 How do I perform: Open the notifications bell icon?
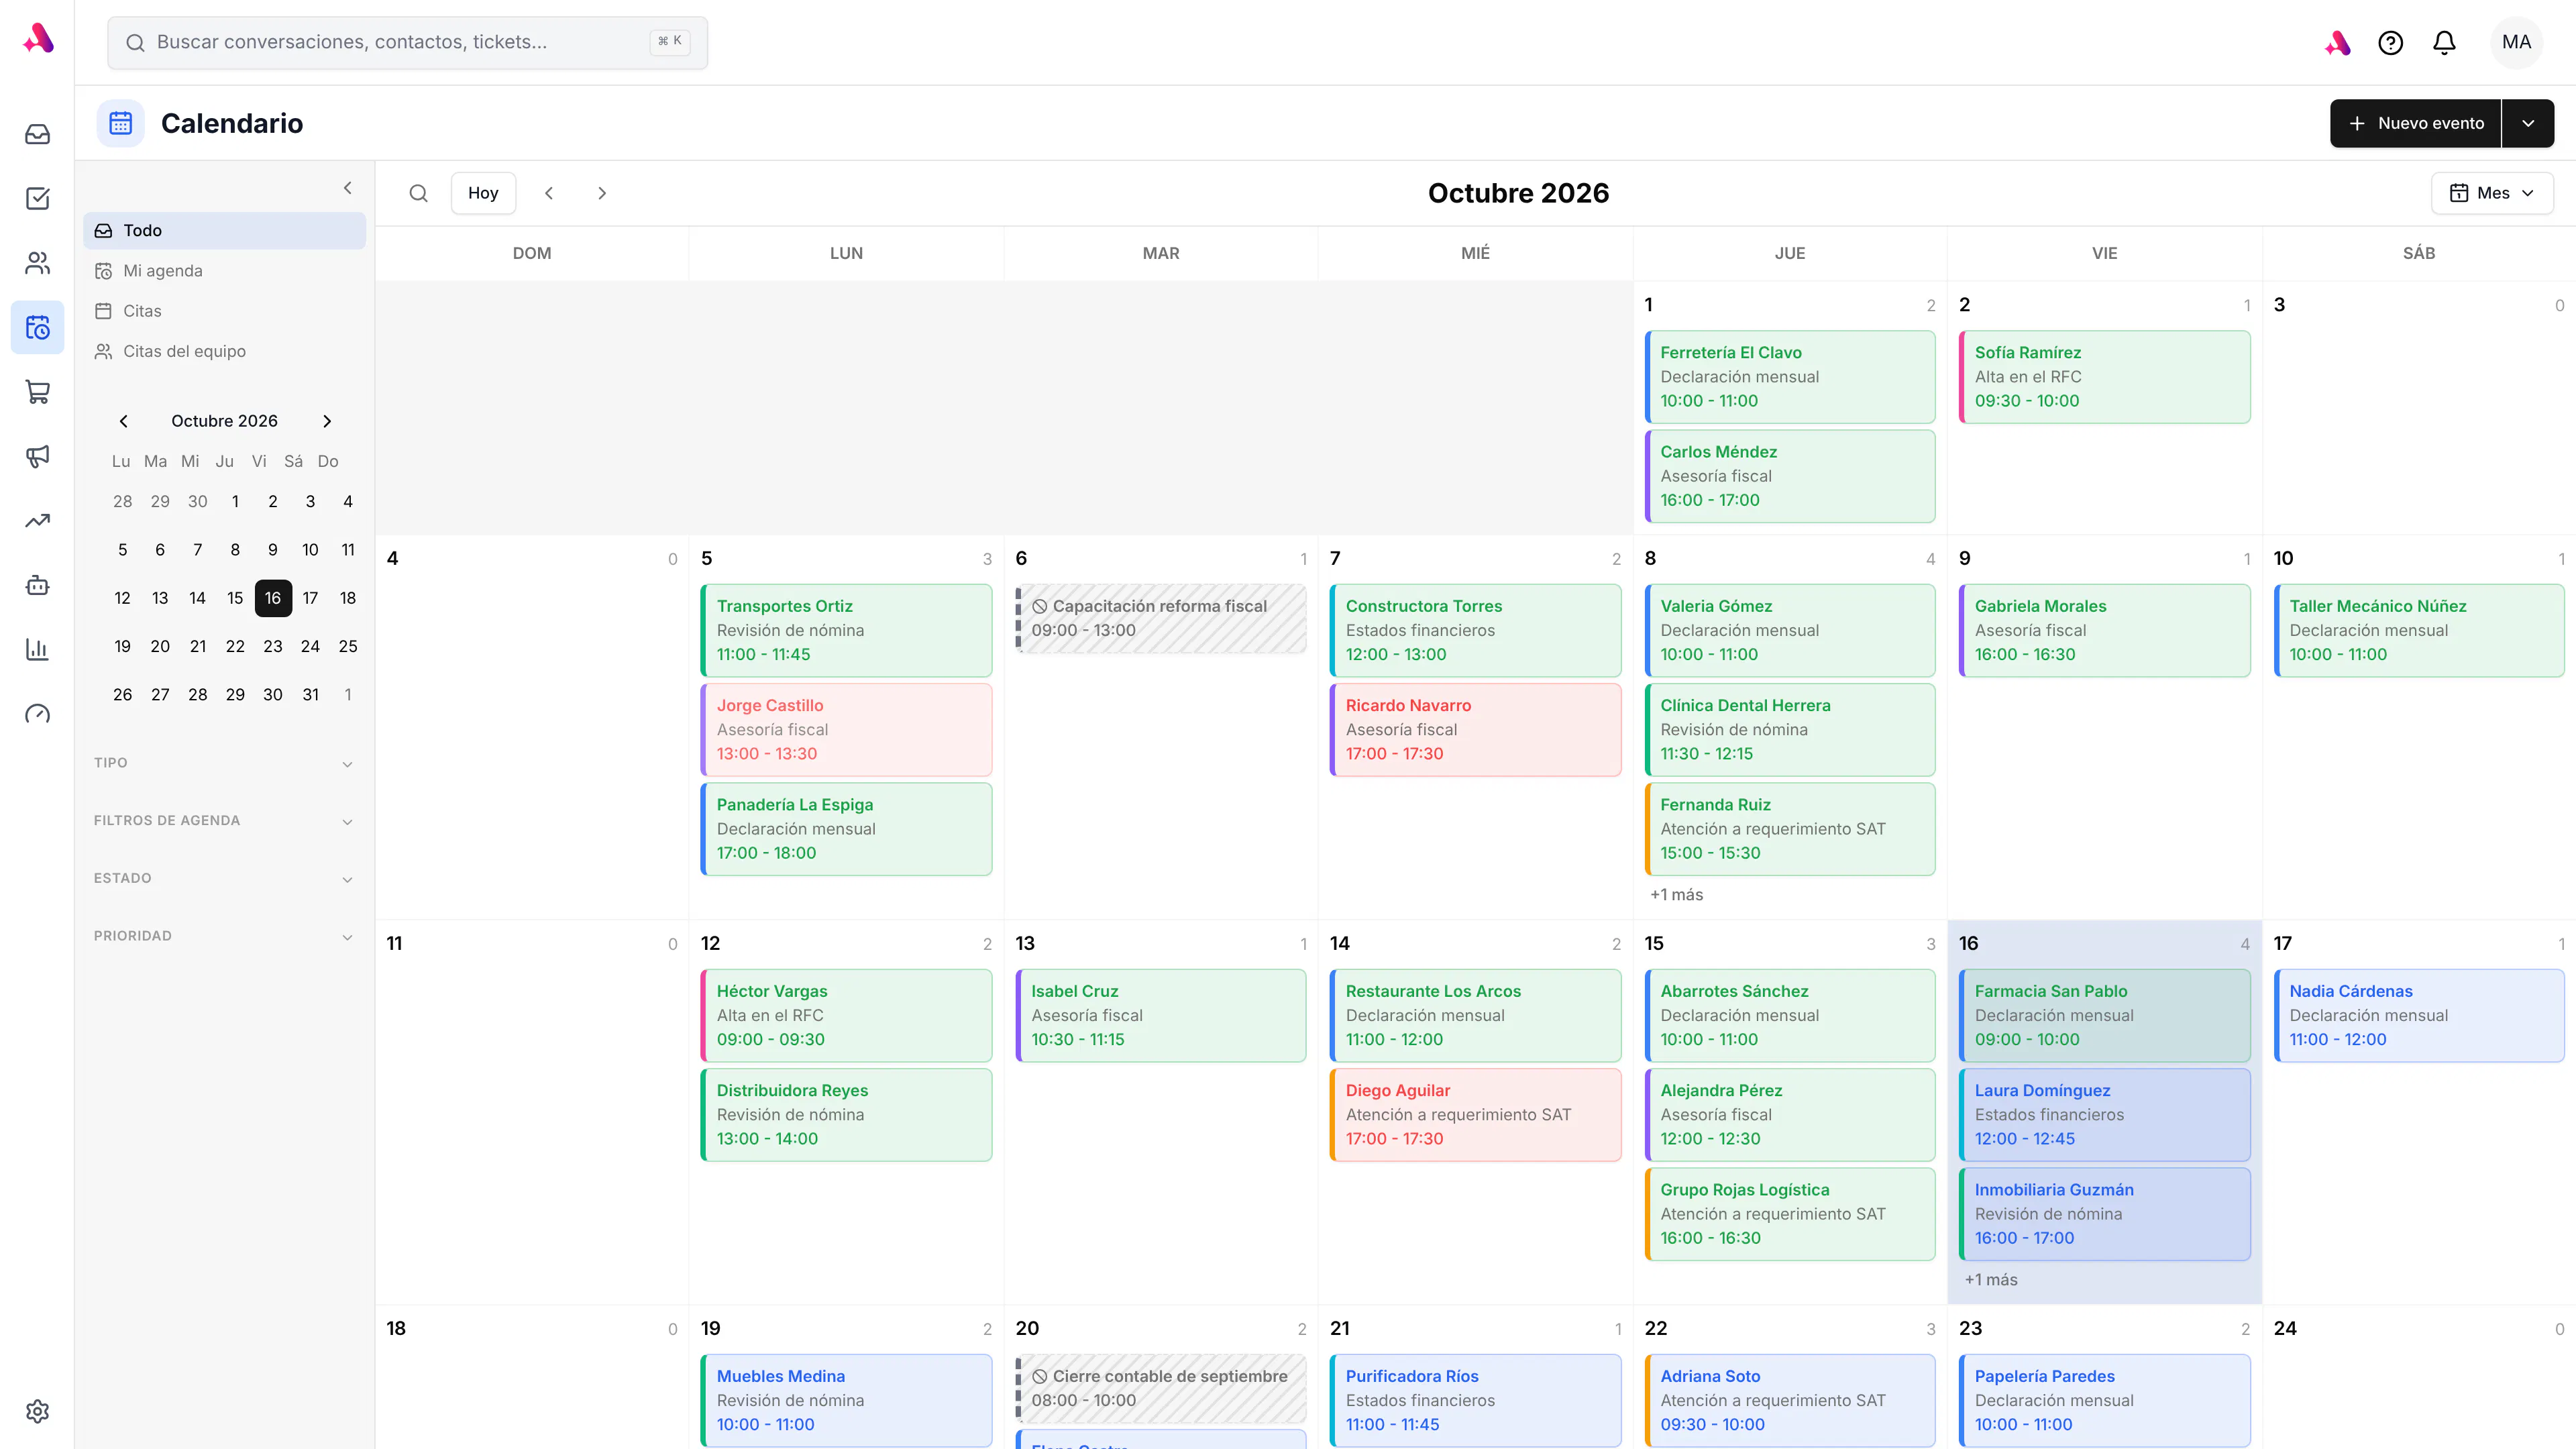[x=2444, y=42]
